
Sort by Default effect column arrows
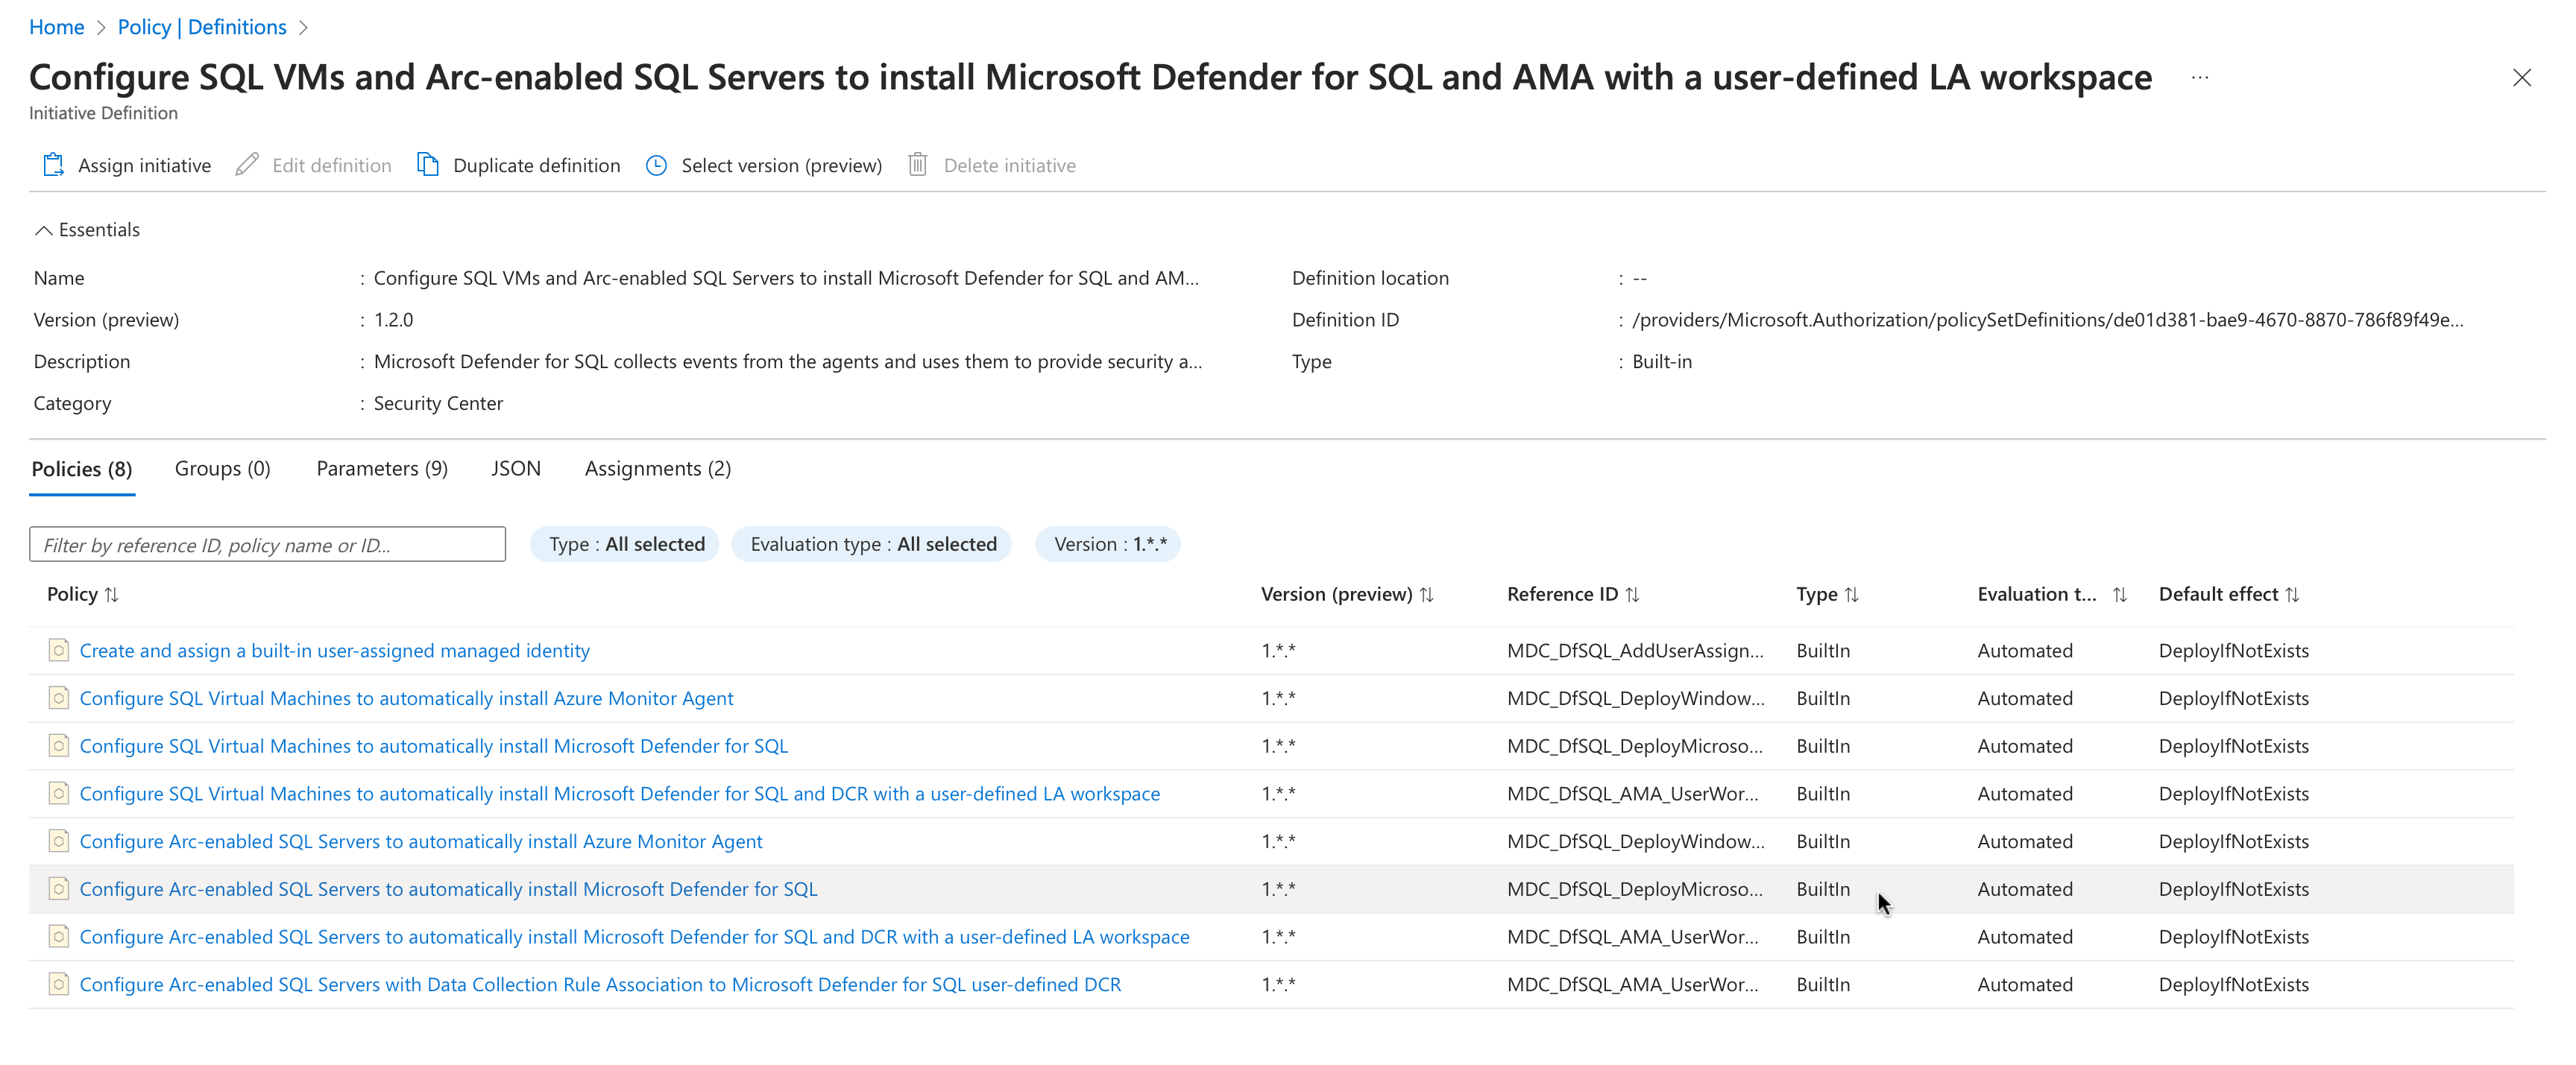pos(2292,594)
